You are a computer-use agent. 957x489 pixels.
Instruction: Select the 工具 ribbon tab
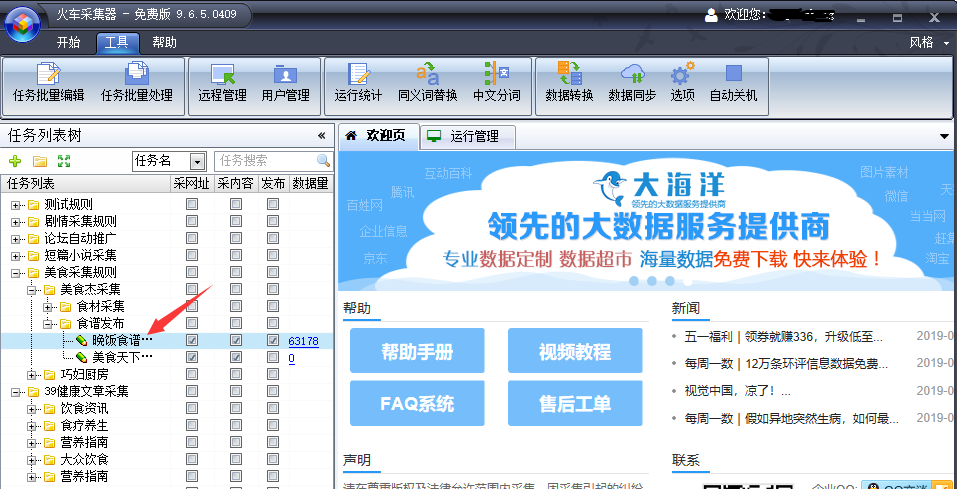tap(117, 42)
